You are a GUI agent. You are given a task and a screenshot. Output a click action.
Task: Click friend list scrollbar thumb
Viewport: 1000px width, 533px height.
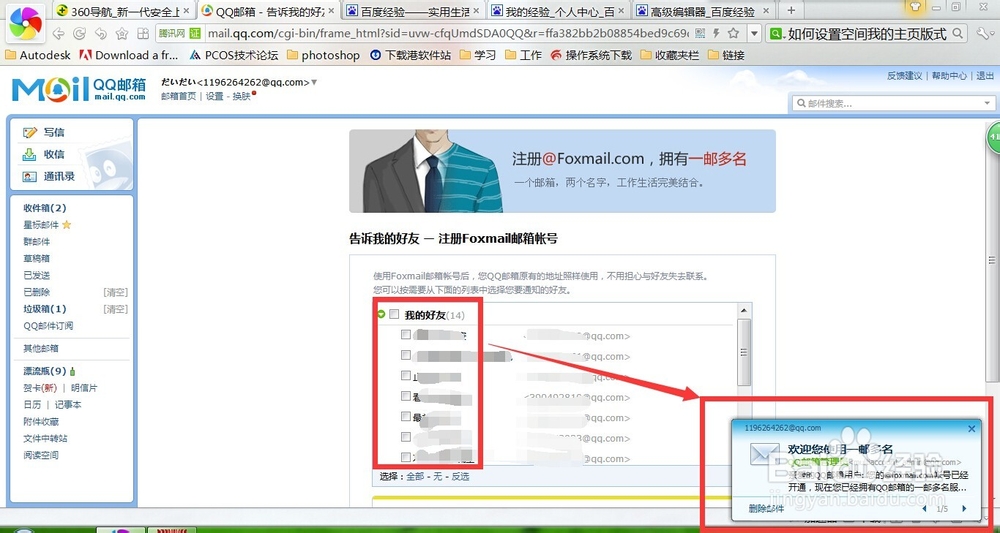pos(744,352)
